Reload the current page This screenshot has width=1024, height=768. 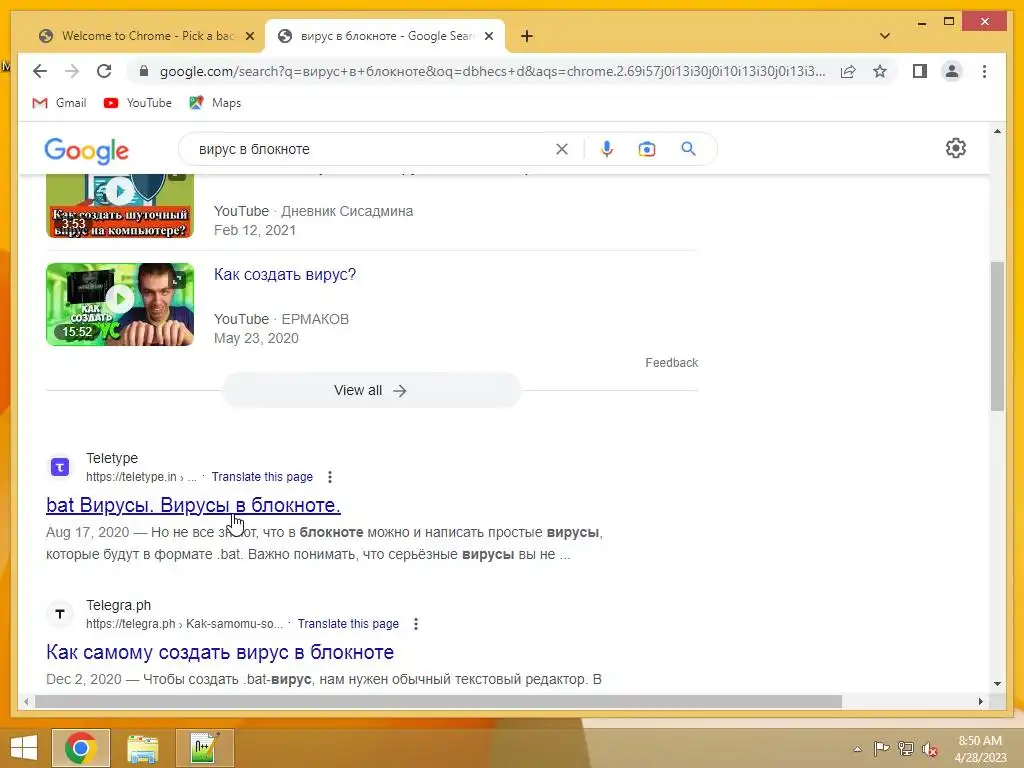104,71
